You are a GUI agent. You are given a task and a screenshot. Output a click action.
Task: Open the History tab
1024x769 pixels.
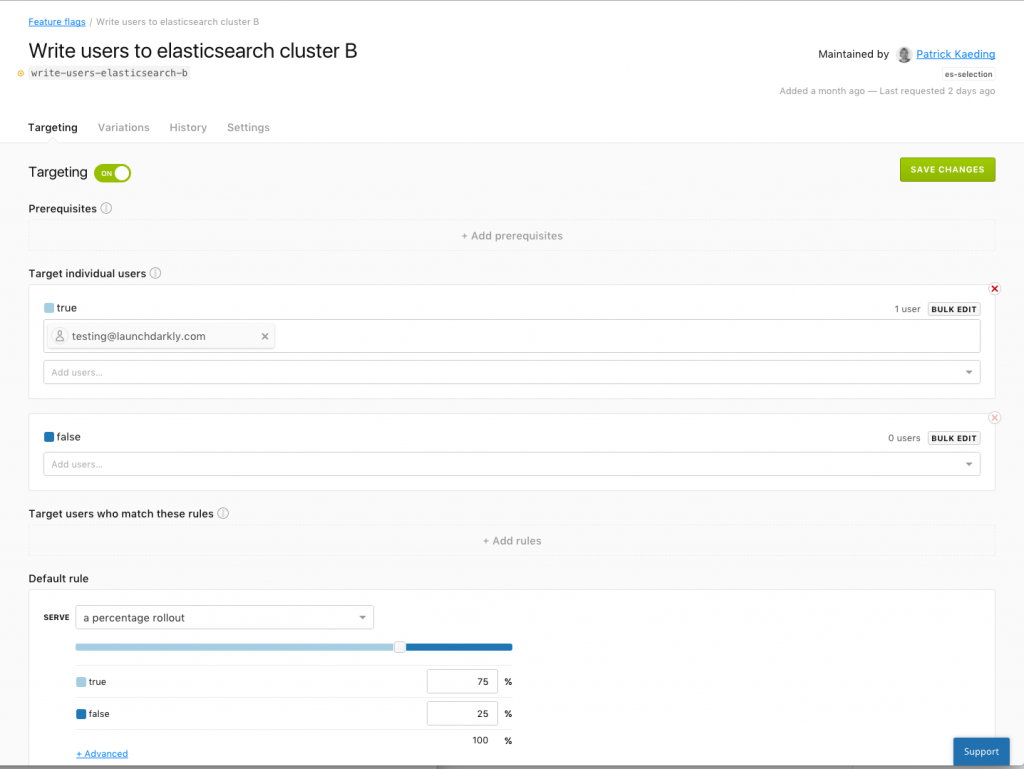[188, 127]
